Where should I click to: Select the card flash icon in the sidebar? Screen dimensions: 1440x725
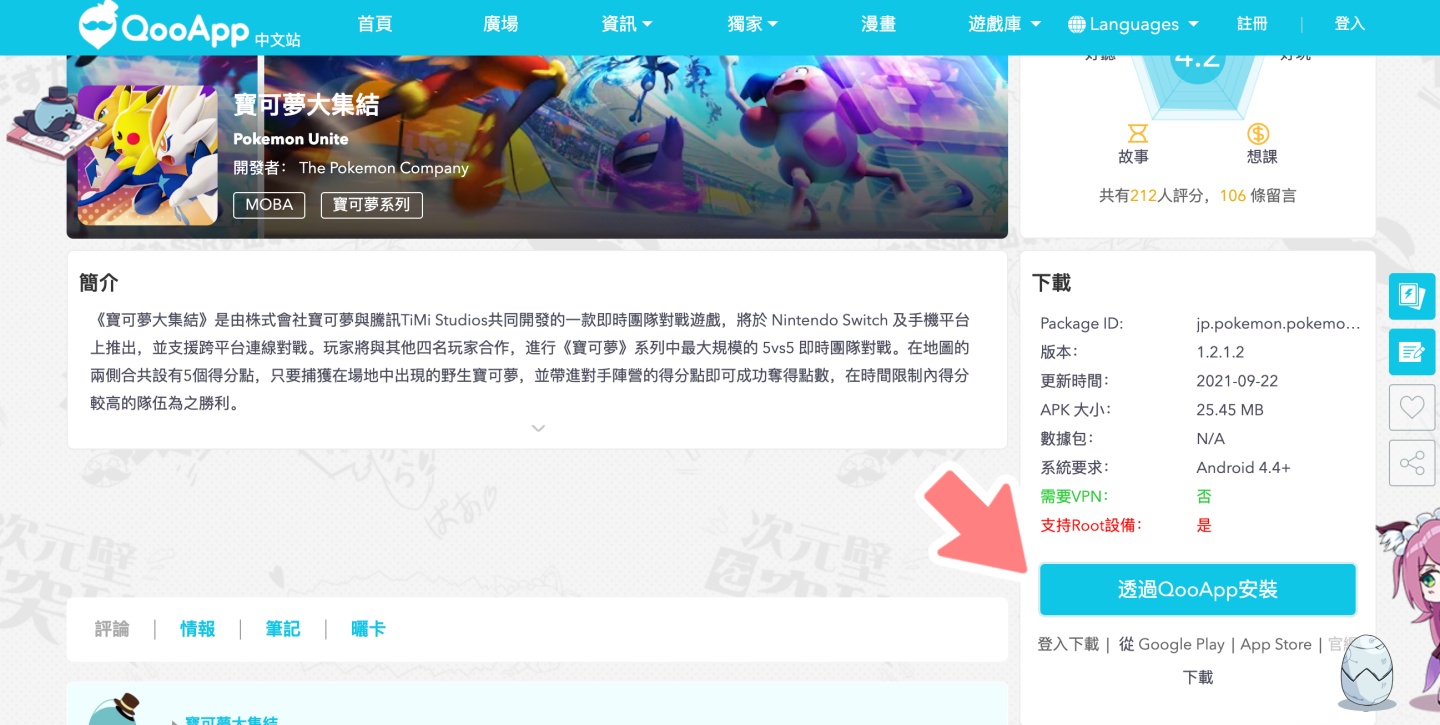click(x=1411, y=296)
